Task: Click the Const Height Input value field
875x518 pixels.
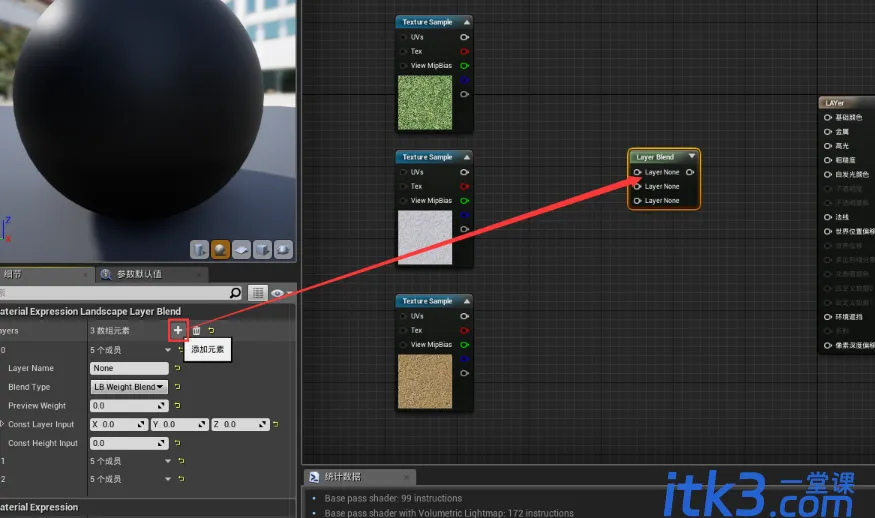Action: tap(129, 443)
